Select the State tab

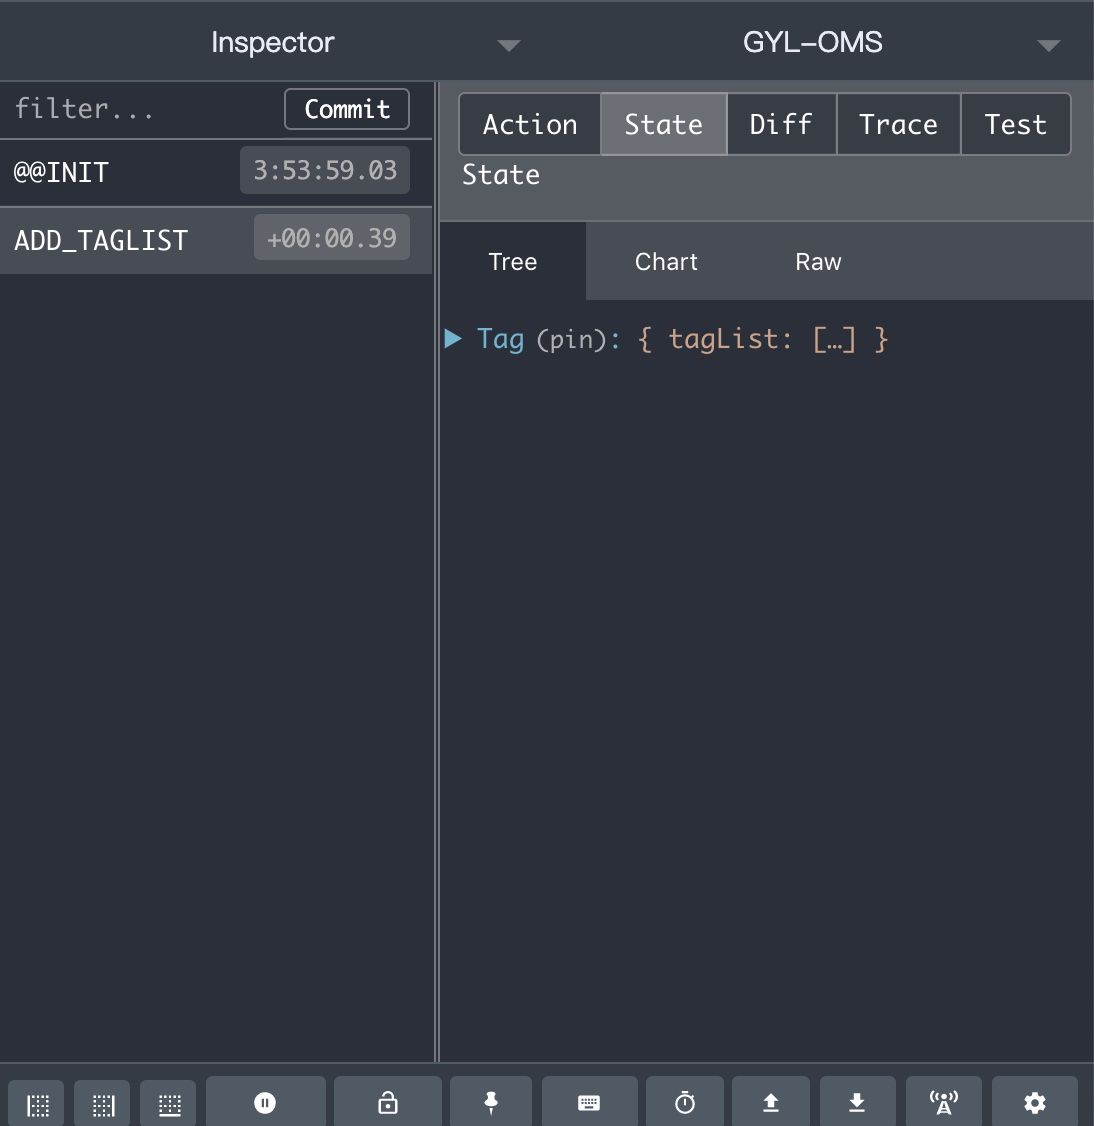coord(664,124)
